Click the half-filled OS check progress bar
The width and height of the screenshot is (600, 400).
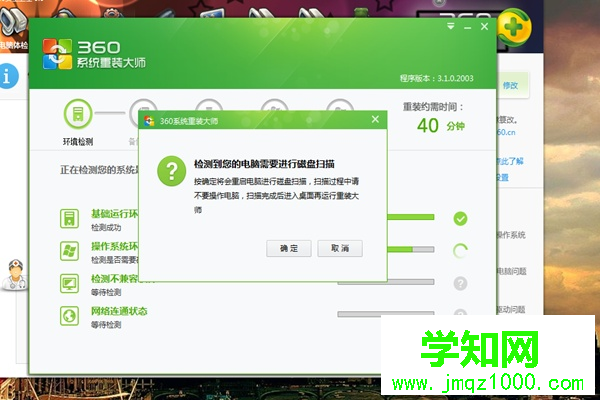[x=411, y=250]
